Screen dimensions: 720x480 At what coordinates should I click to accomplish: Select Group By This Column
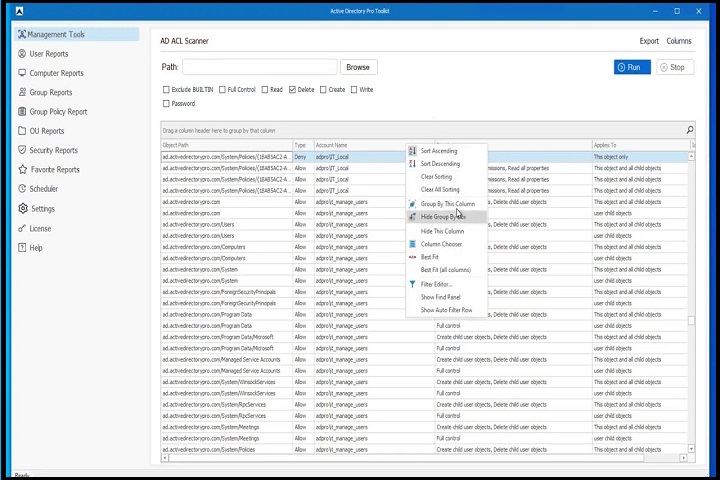[447, 204]
